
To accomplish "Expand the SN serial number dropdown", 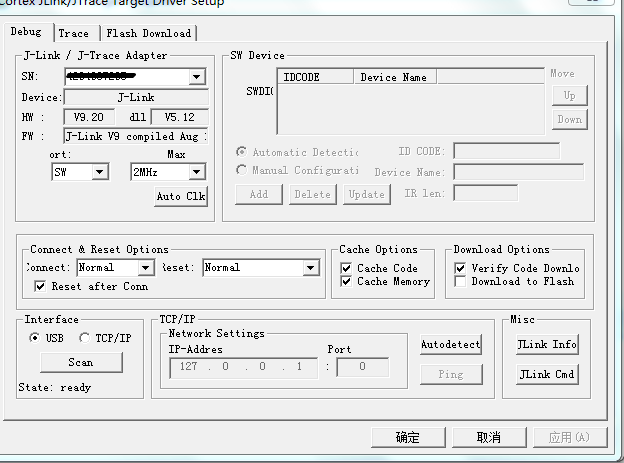I will 196,76.
